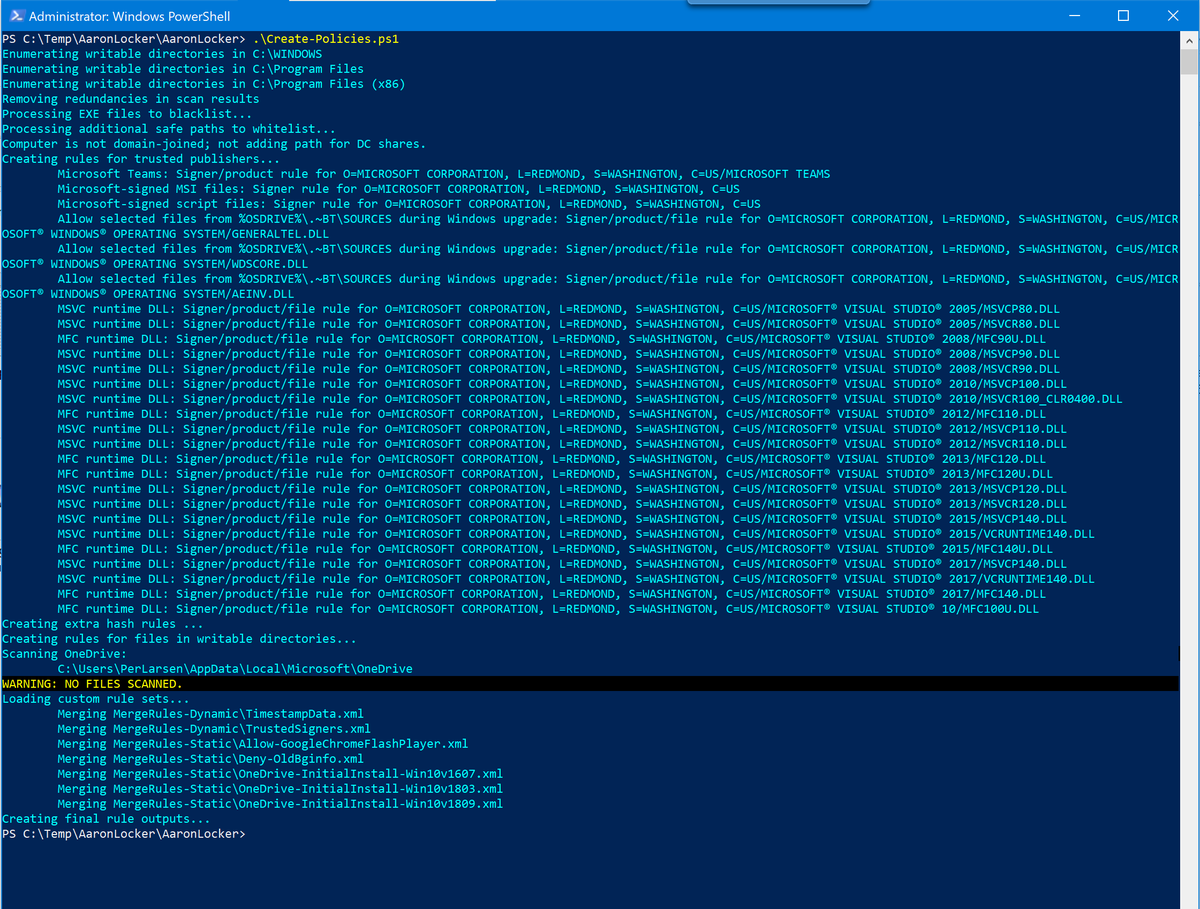Click 'Enumerating writable directories in C:\WINDOWS' line

coord(162,54)
